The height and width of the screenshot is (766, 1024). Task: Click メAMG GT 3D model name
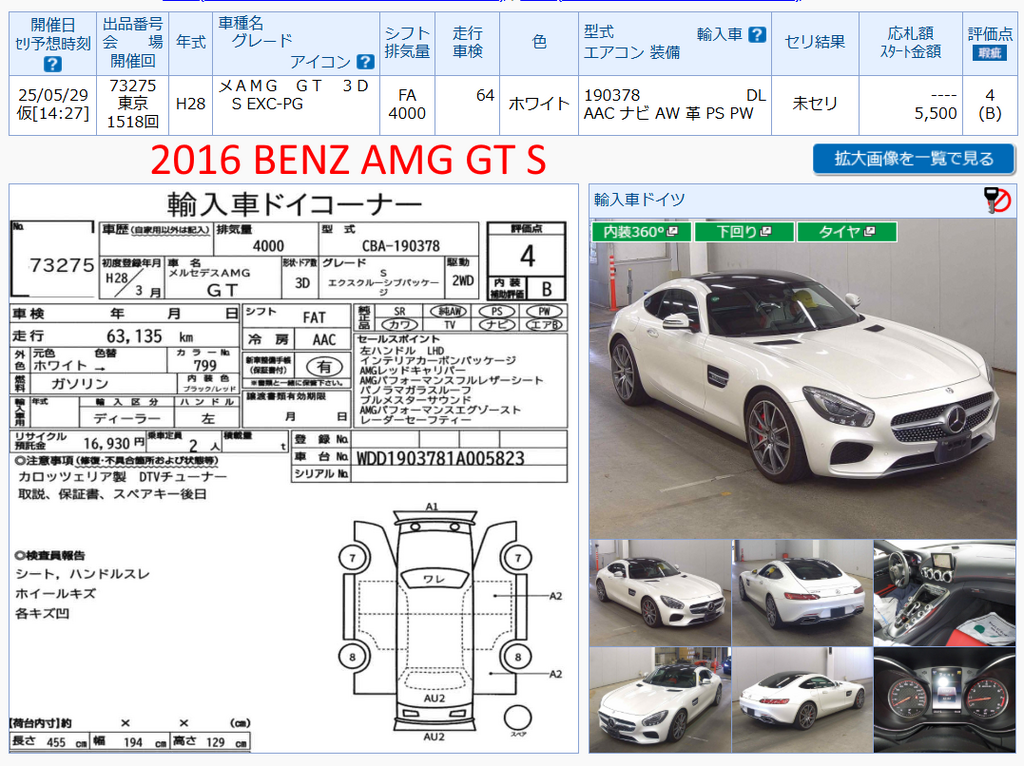coord(294,86)
